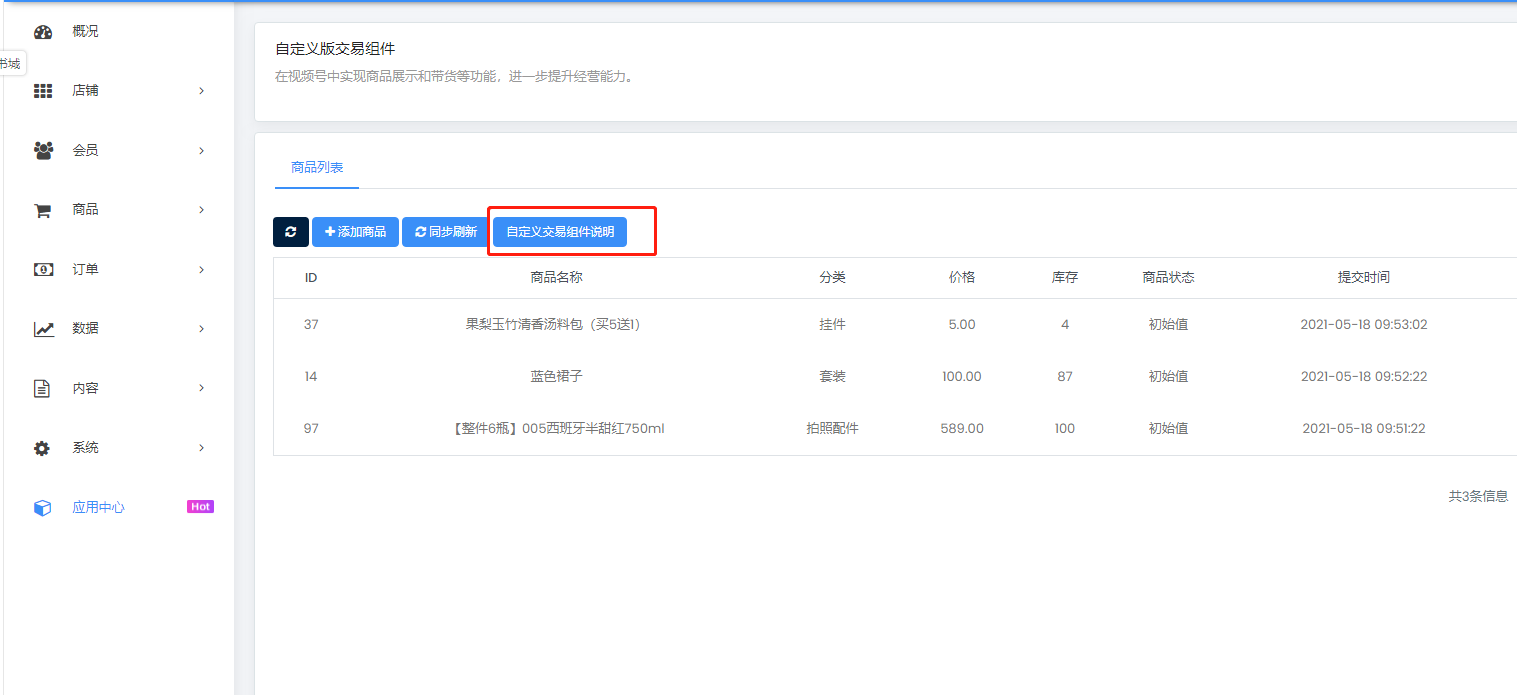Select product 【整件6瓶】005西班牙半甜红750ml
This screenshot has height=695, width=1517.
557,429
